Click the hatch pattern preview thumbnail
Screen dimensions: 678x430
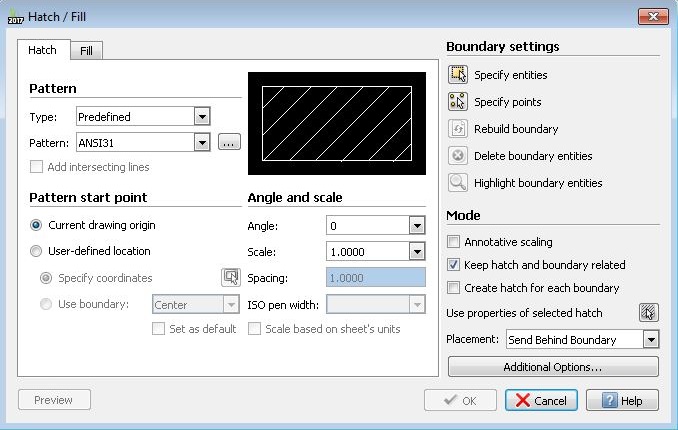tap(337, 124)
